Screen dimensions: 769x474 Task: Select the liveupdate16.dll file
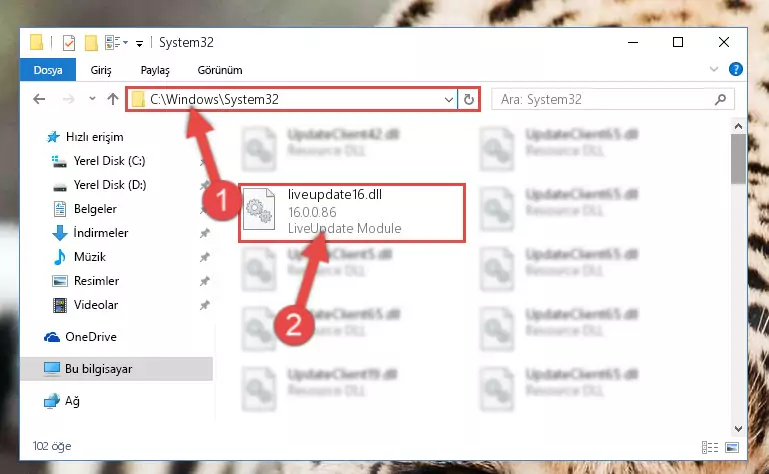352,212
